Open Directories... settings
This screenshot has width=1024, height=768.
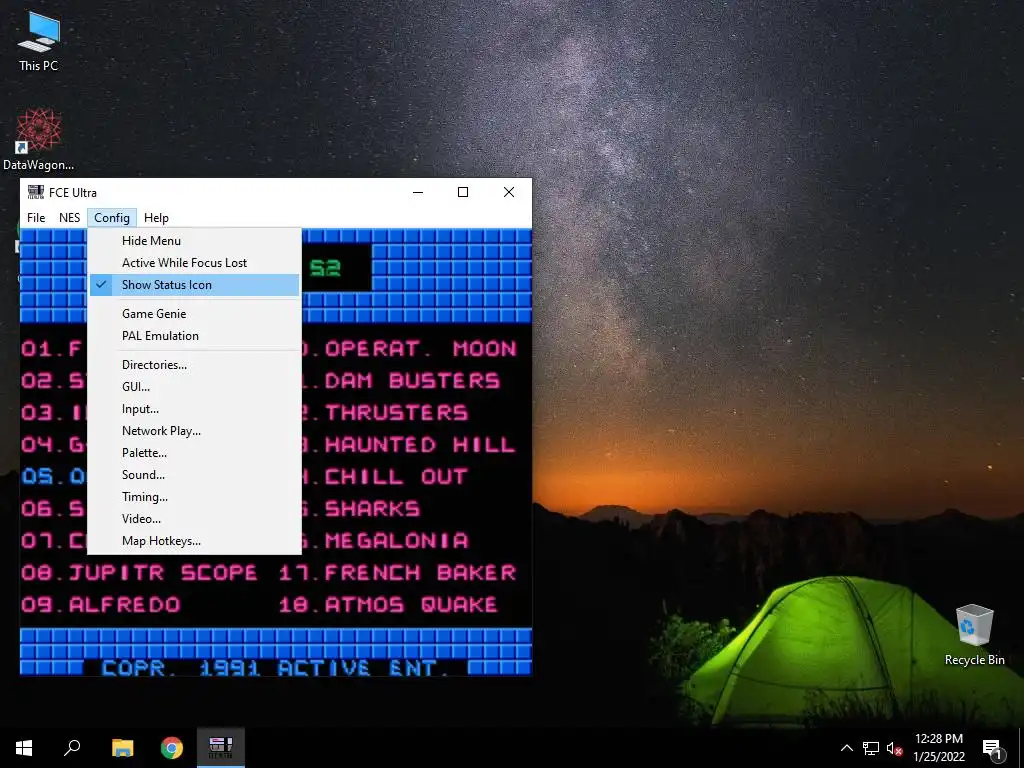coord(194,364)
